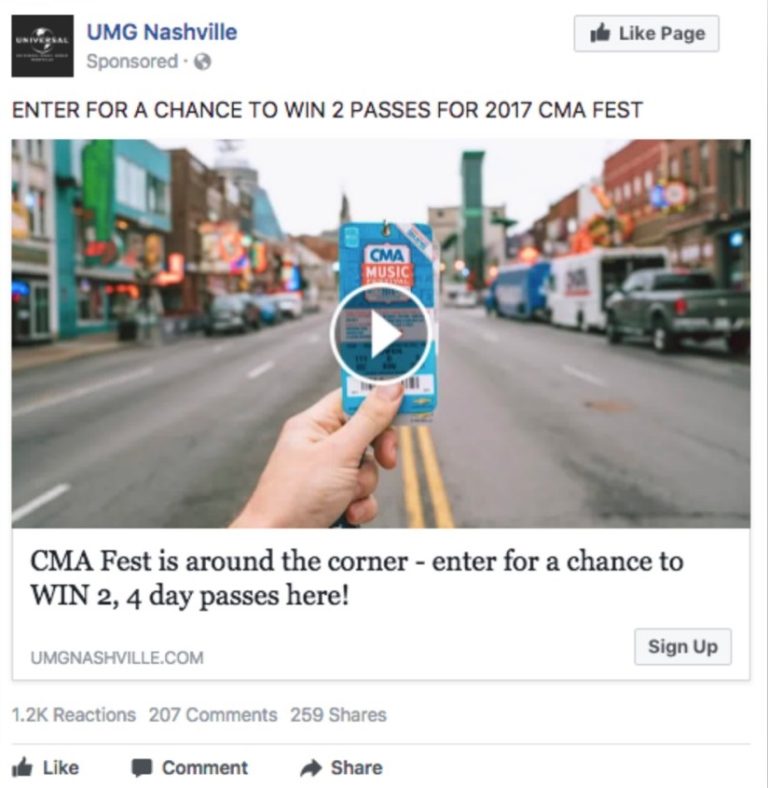Open the UMG Nashville Universal logo avatar

[42, 46]
